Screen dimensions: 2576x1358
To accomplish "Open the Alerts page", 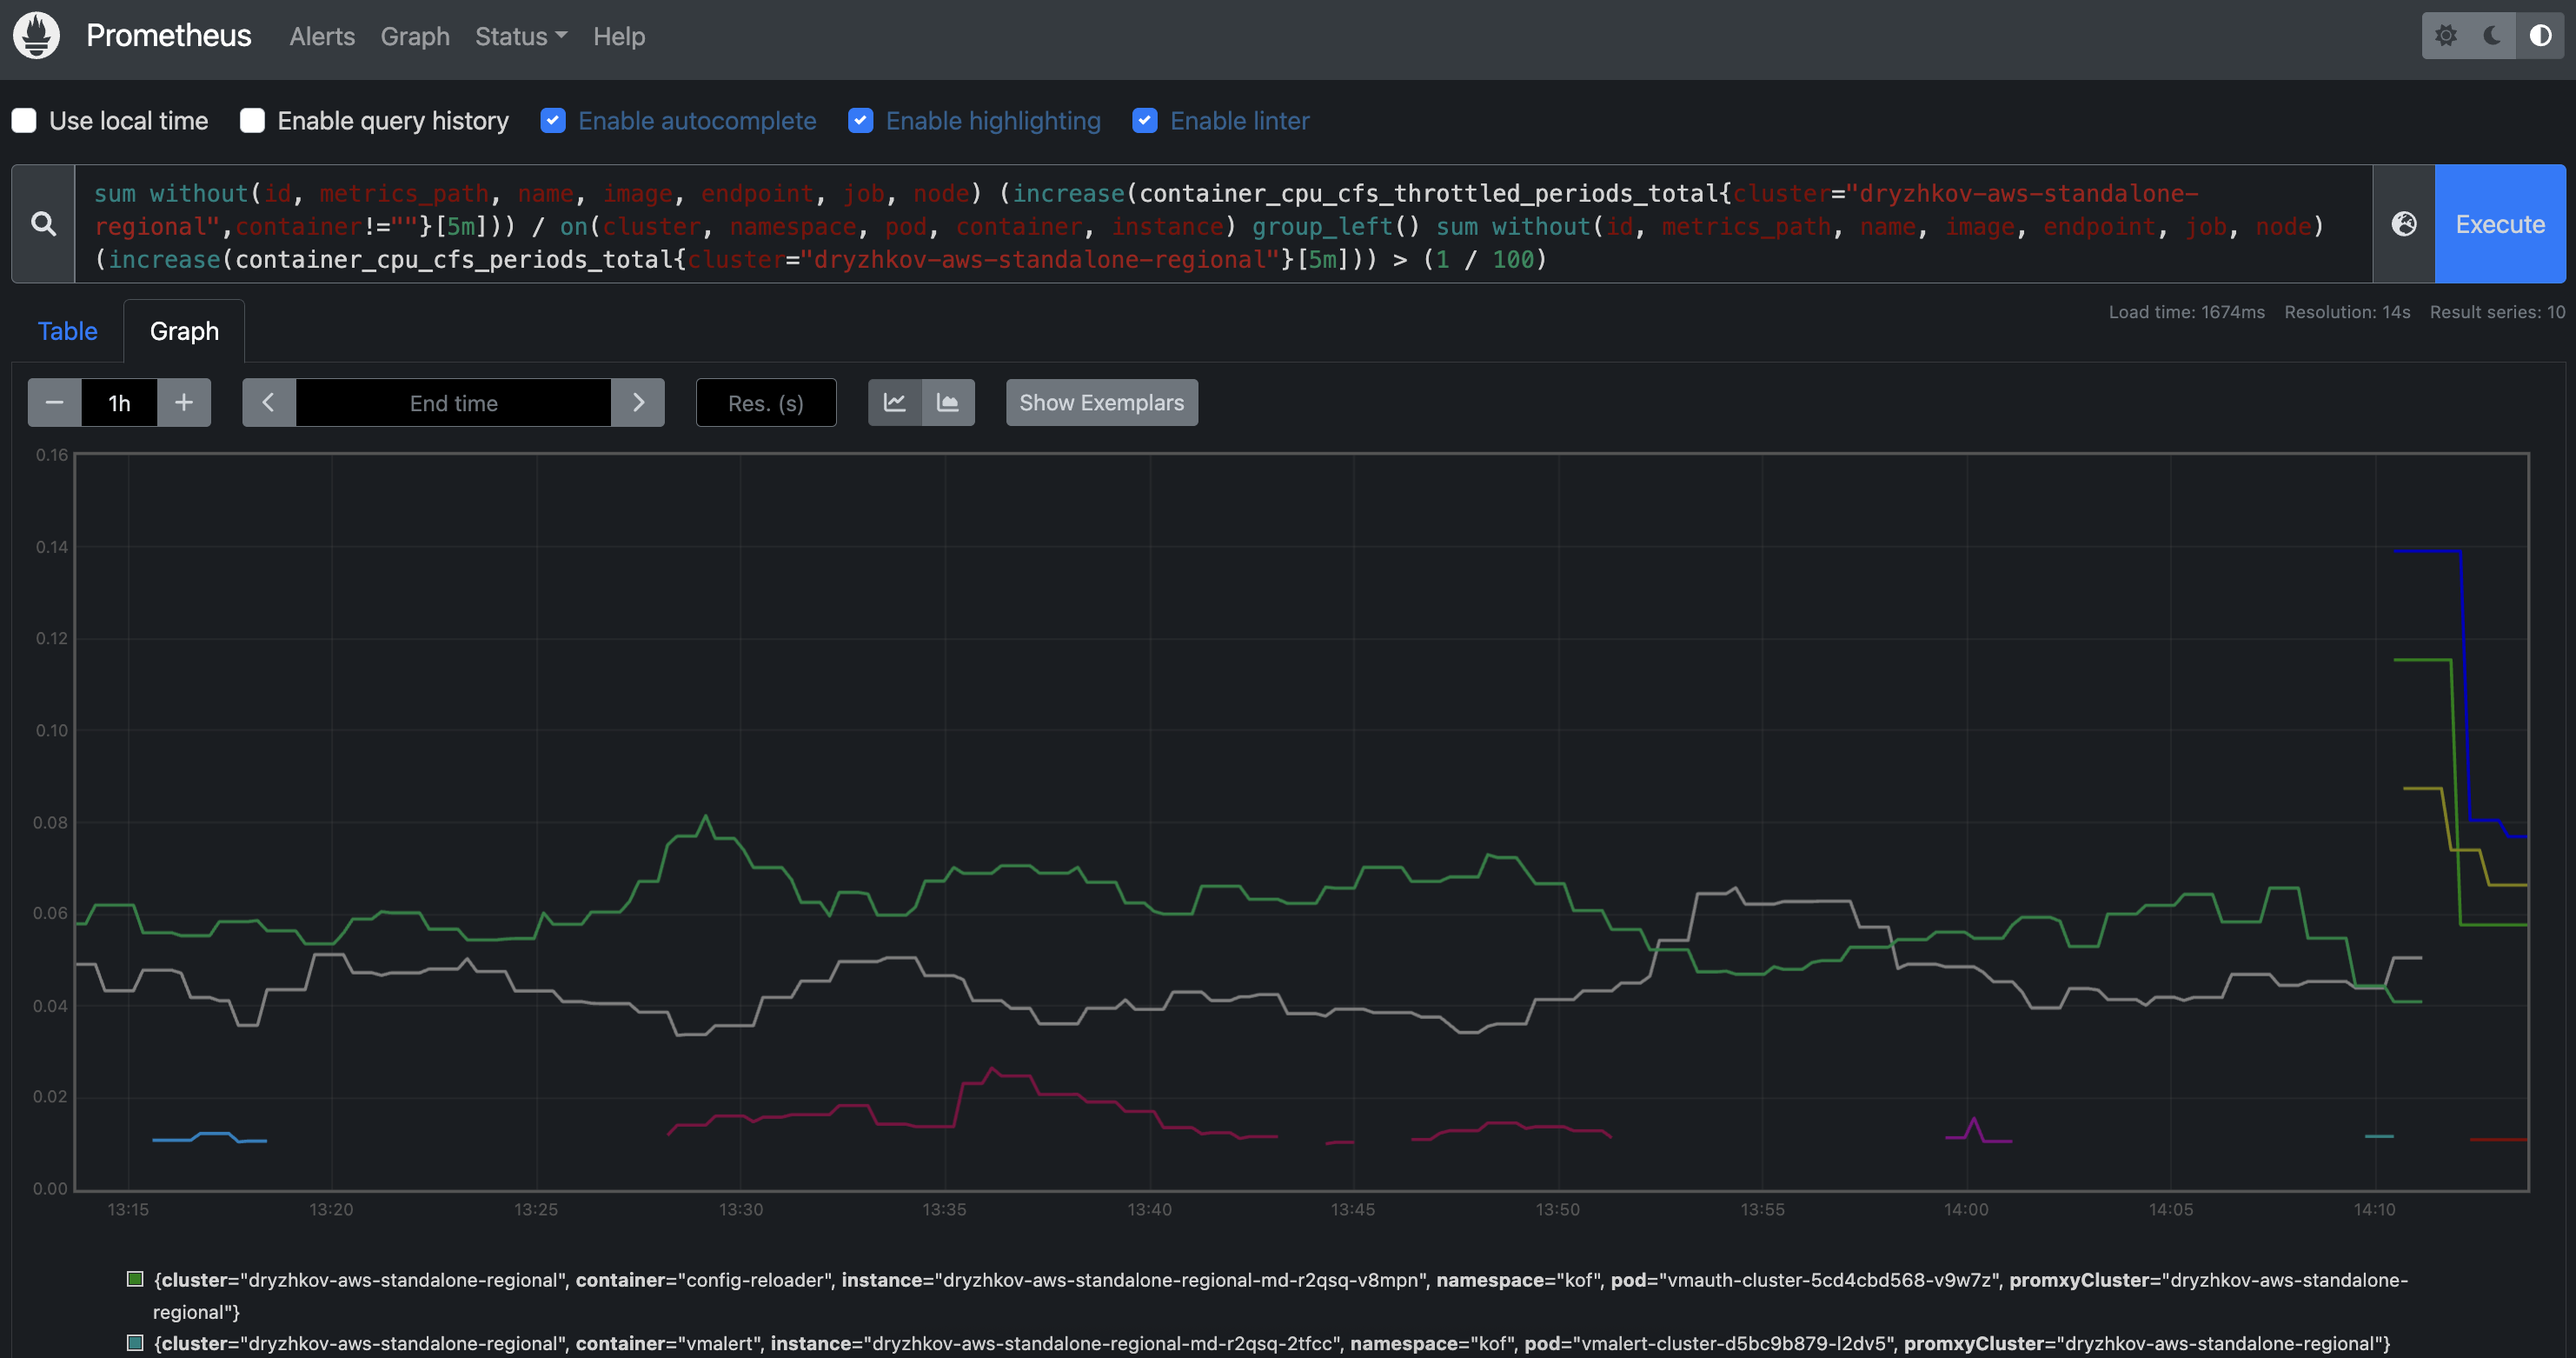I will point(322,37).
